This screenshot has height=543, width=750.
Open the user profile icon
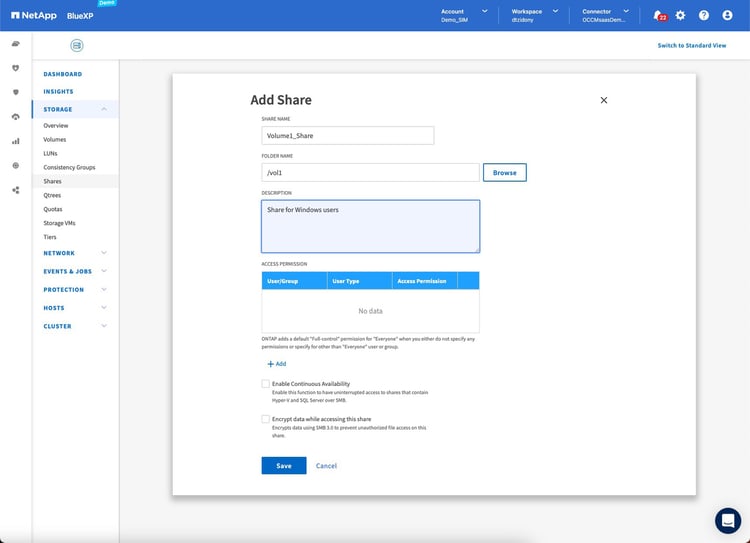(728, 15)
